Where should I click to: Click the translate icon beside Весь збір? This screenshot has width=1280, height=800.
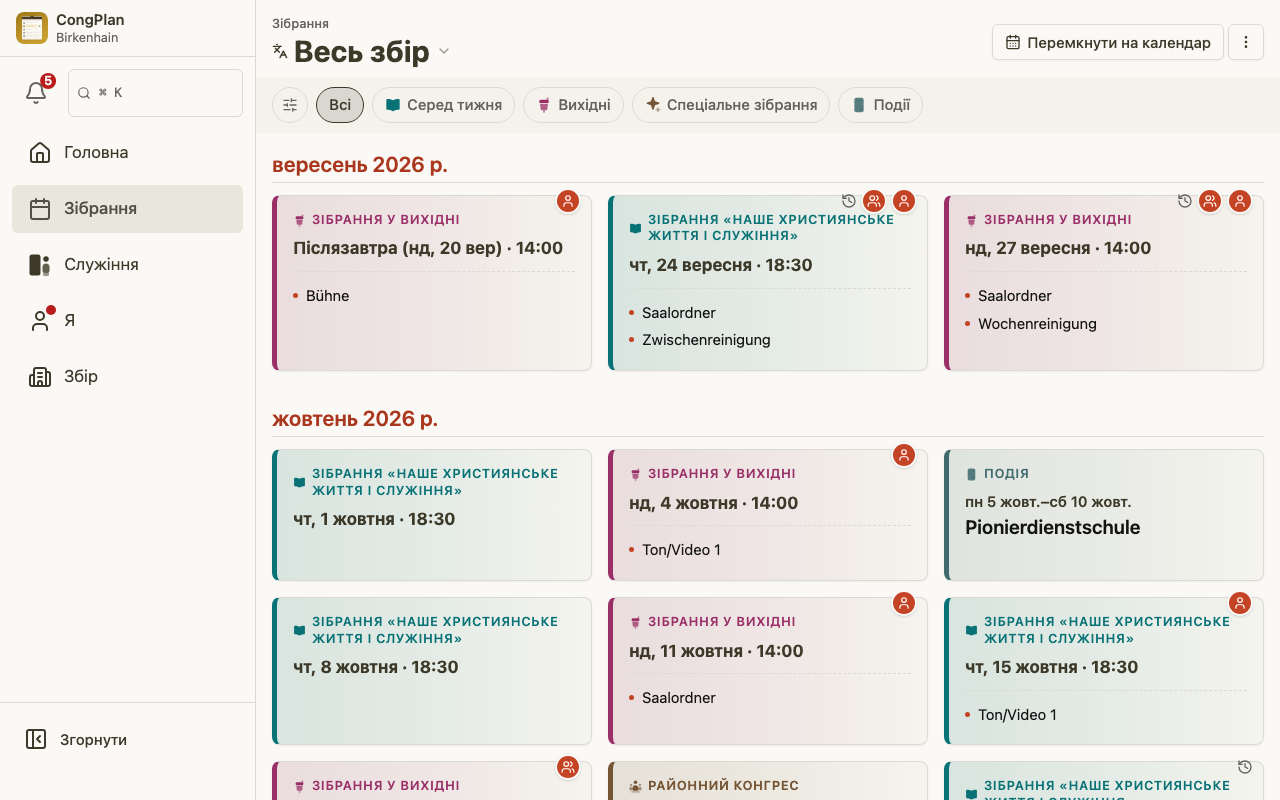point(280,51)
